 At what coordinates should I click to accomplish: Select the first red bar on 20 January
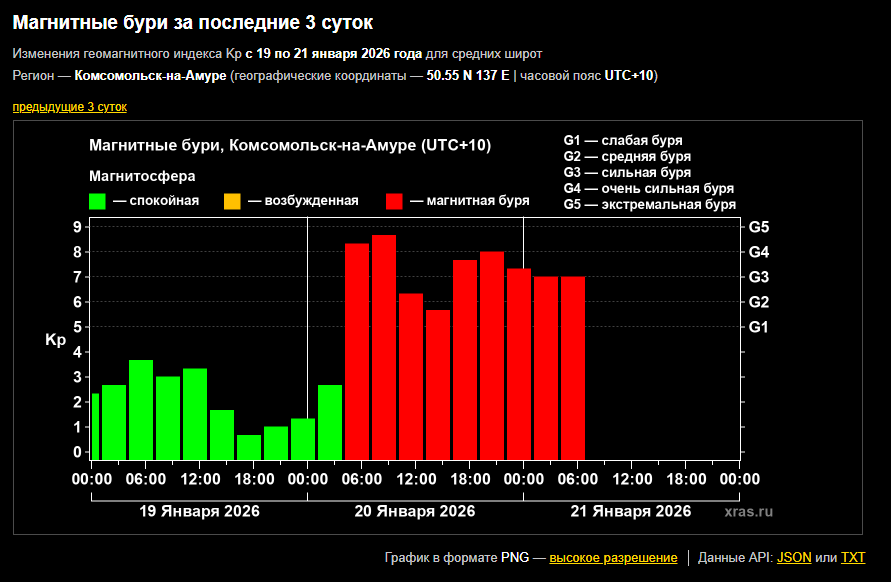(x=357, y=350)
